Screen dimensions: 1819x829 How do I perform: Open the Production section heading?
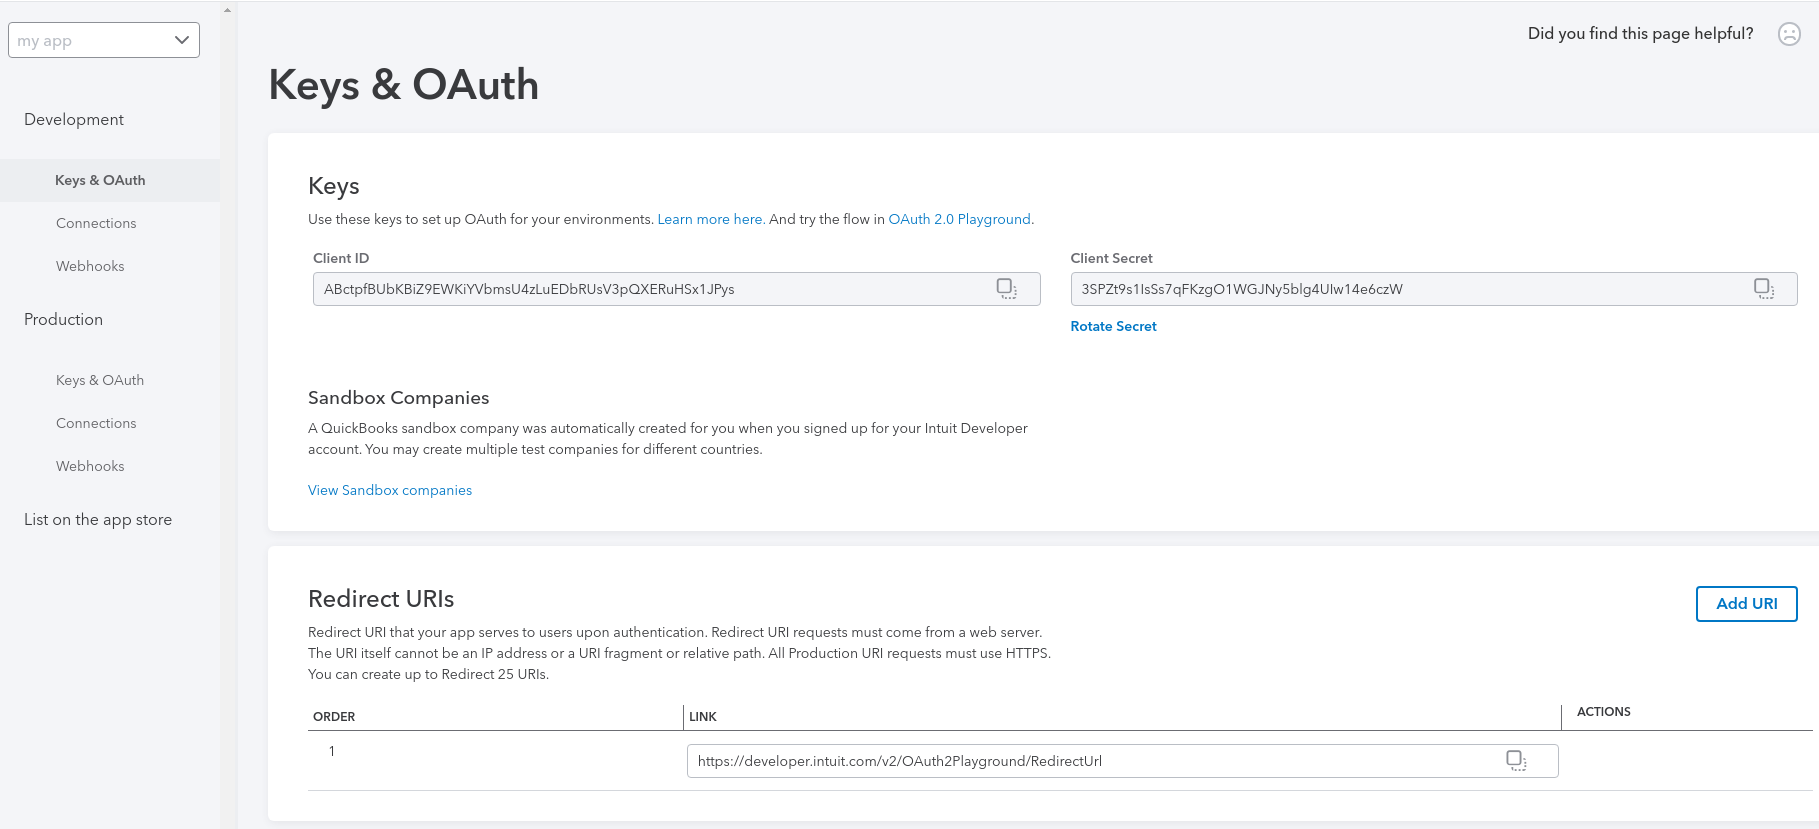pos(63,319)
